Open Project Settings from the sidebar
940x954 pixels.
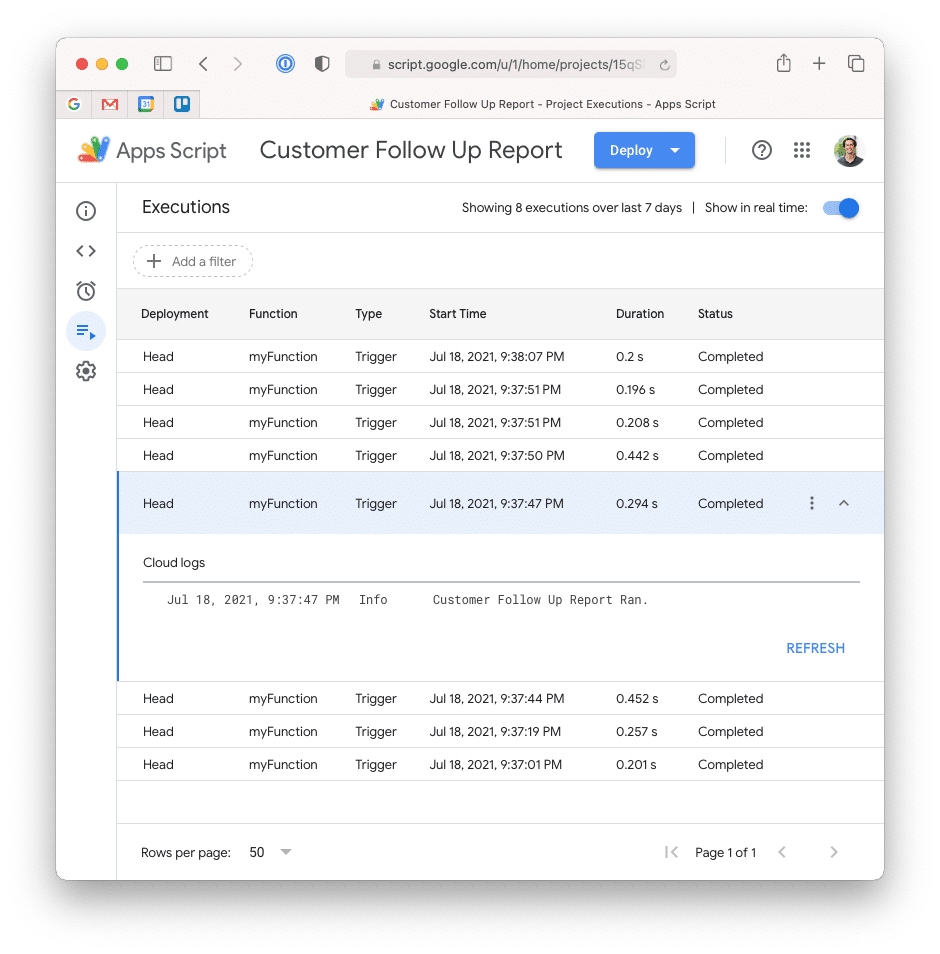85,371
